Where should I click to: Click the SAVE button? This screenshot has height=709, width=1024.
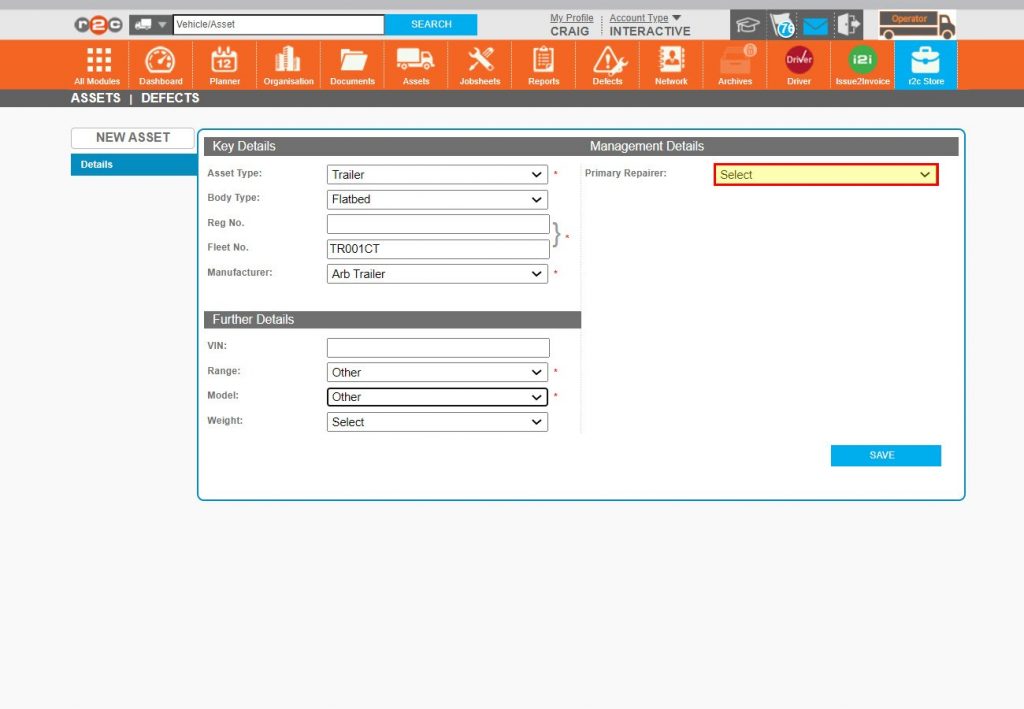pyautogui.click(x=885, y=456)
